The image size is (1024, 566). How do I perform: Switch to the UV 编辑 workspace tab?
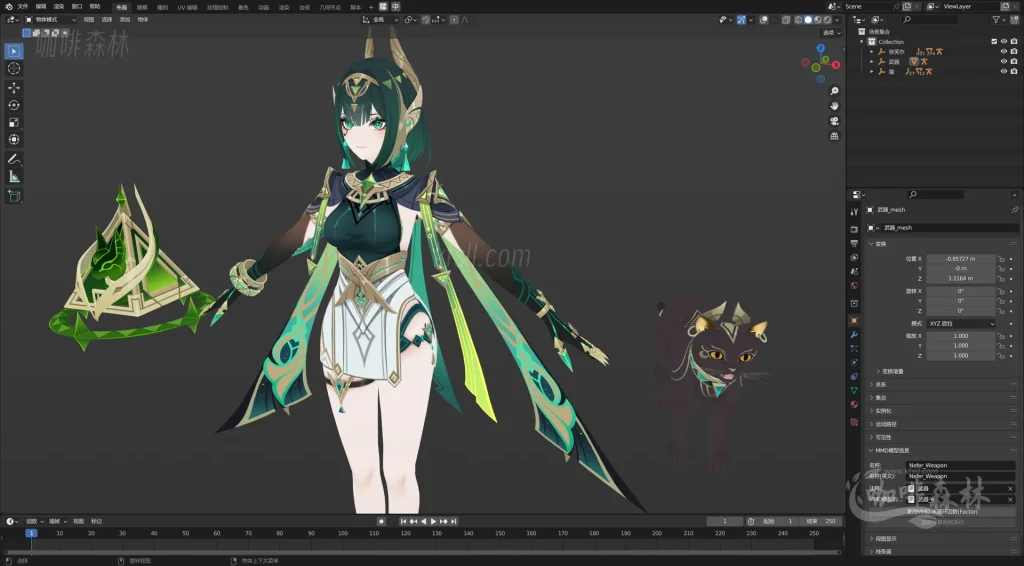tap(187, 7)
